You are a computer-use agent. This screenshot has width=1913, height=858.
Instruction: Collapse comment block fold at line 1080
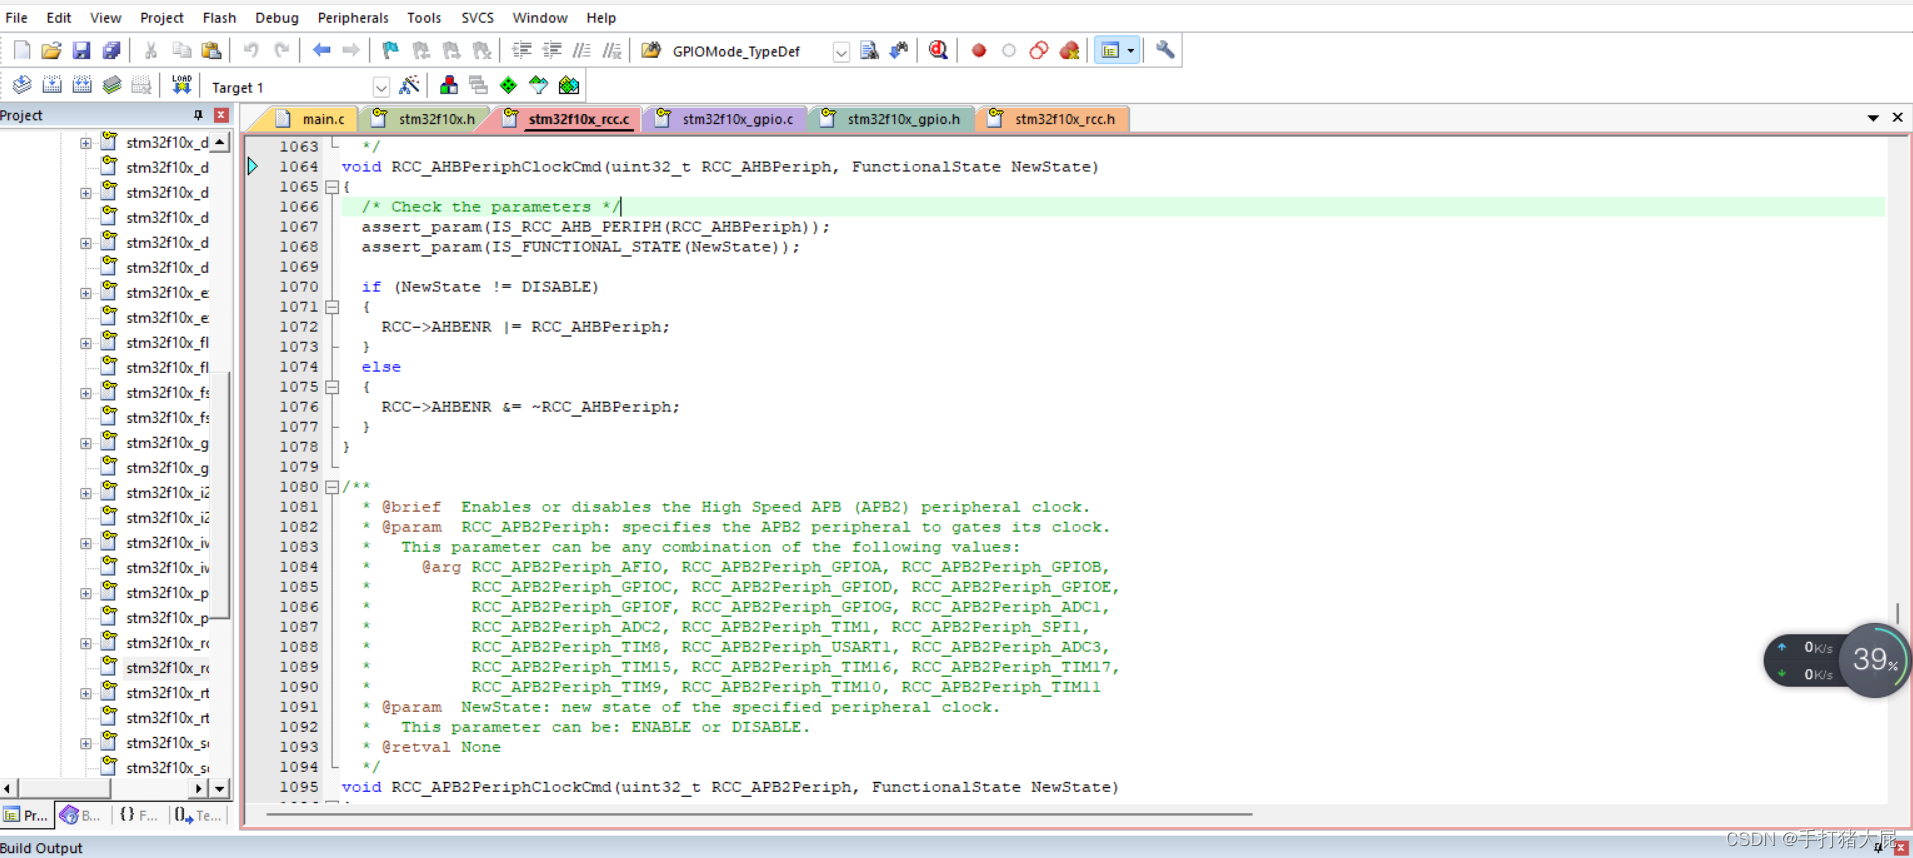(x=332, y=487)
